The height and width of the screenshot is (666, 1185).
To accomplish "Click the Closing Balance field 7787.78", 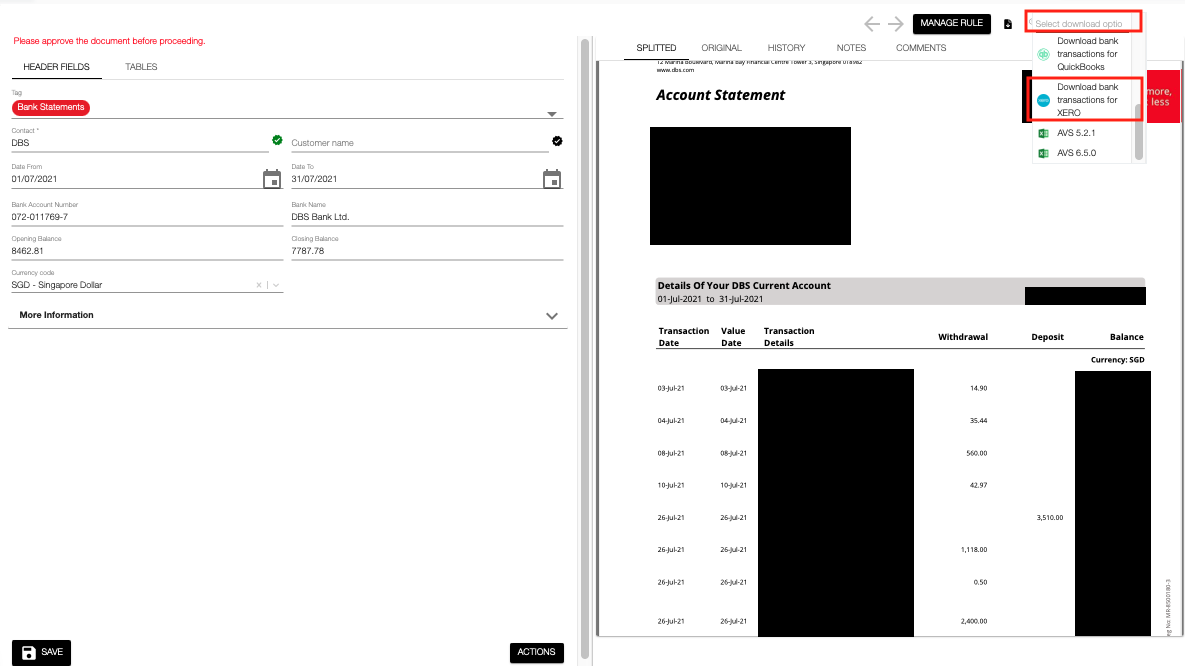I will 427,251.
